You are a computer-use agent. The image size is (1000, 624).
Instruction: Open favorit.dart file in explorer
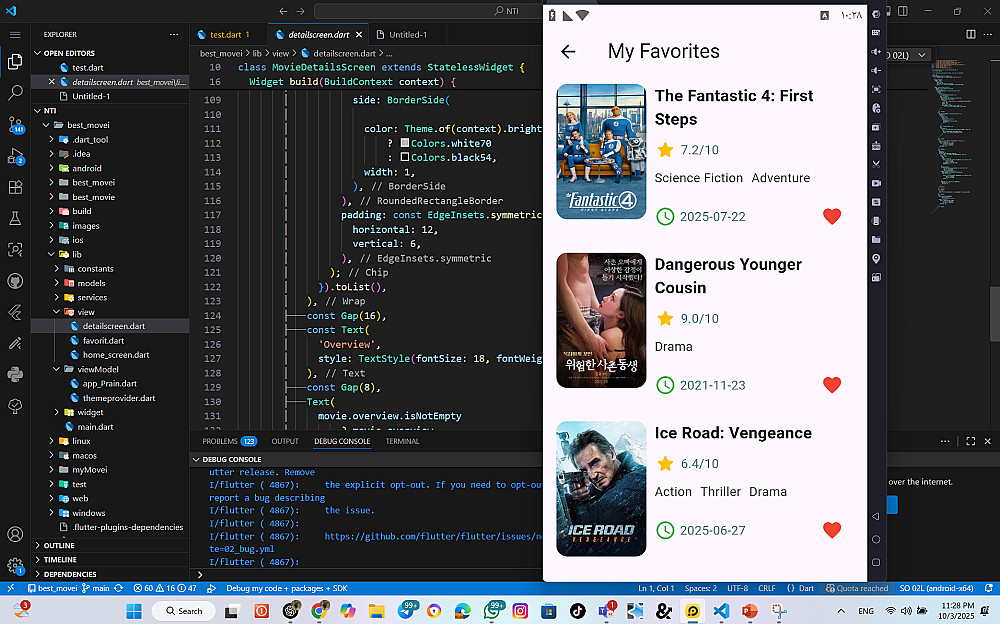[x=103, y=340]
